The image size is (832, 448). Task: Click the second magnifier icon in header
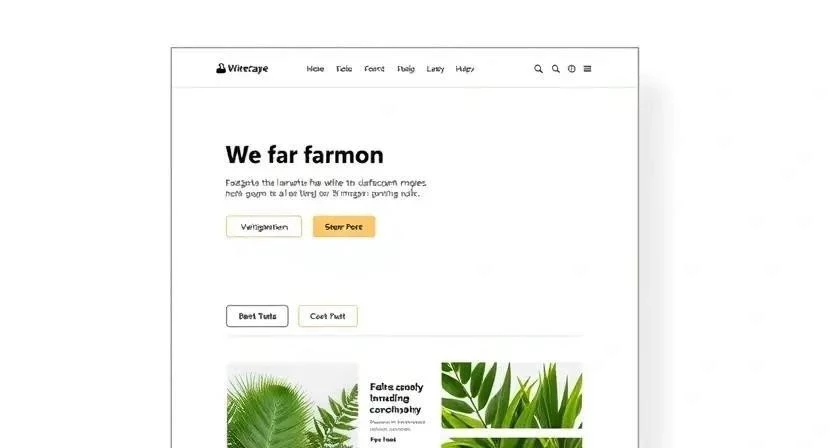[x=556, y=69]
